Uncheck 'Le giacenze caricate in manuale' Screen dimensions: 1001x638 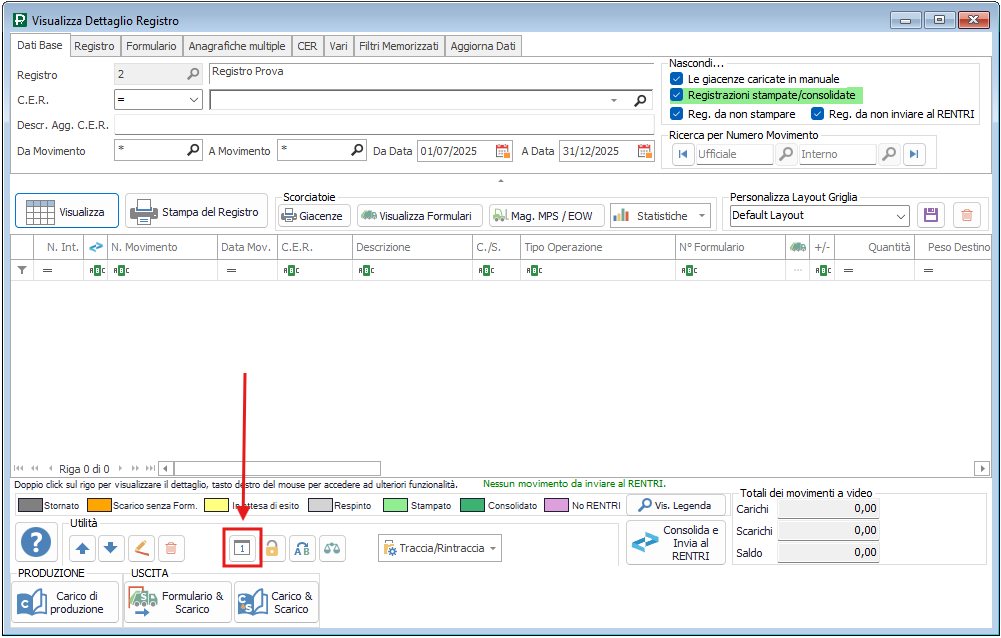677,78
